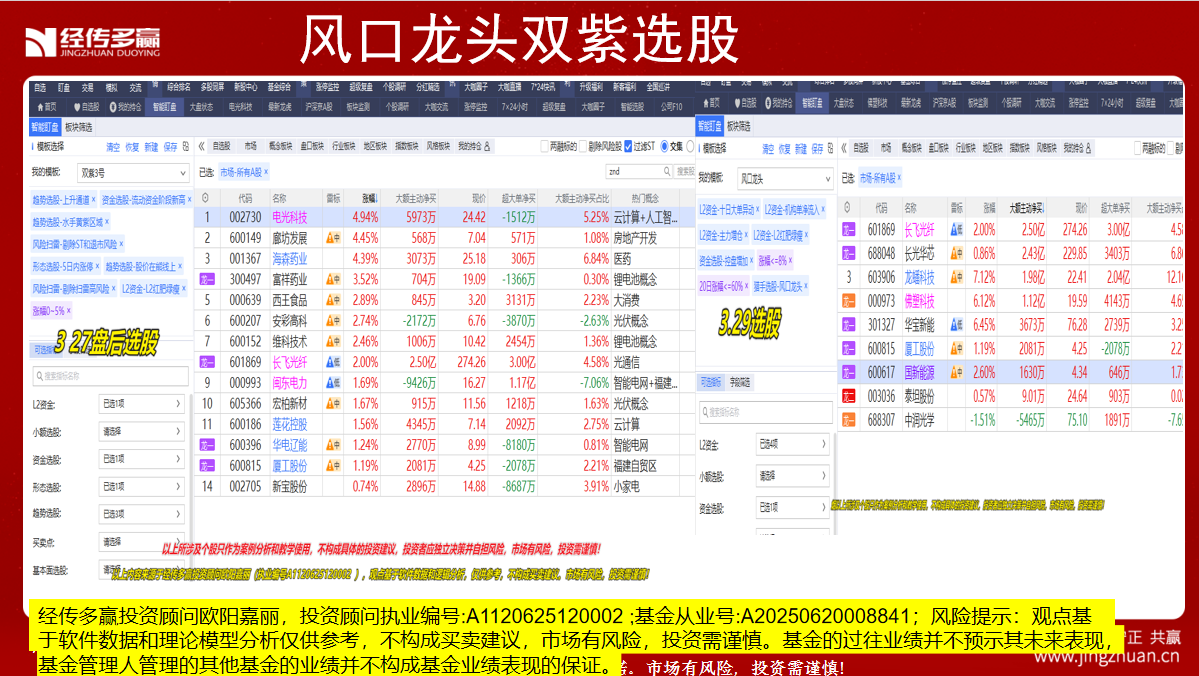Screen dimensions: 1199x676
Task: Select the 交集 radio button
Action: click(x=663, y=146)
